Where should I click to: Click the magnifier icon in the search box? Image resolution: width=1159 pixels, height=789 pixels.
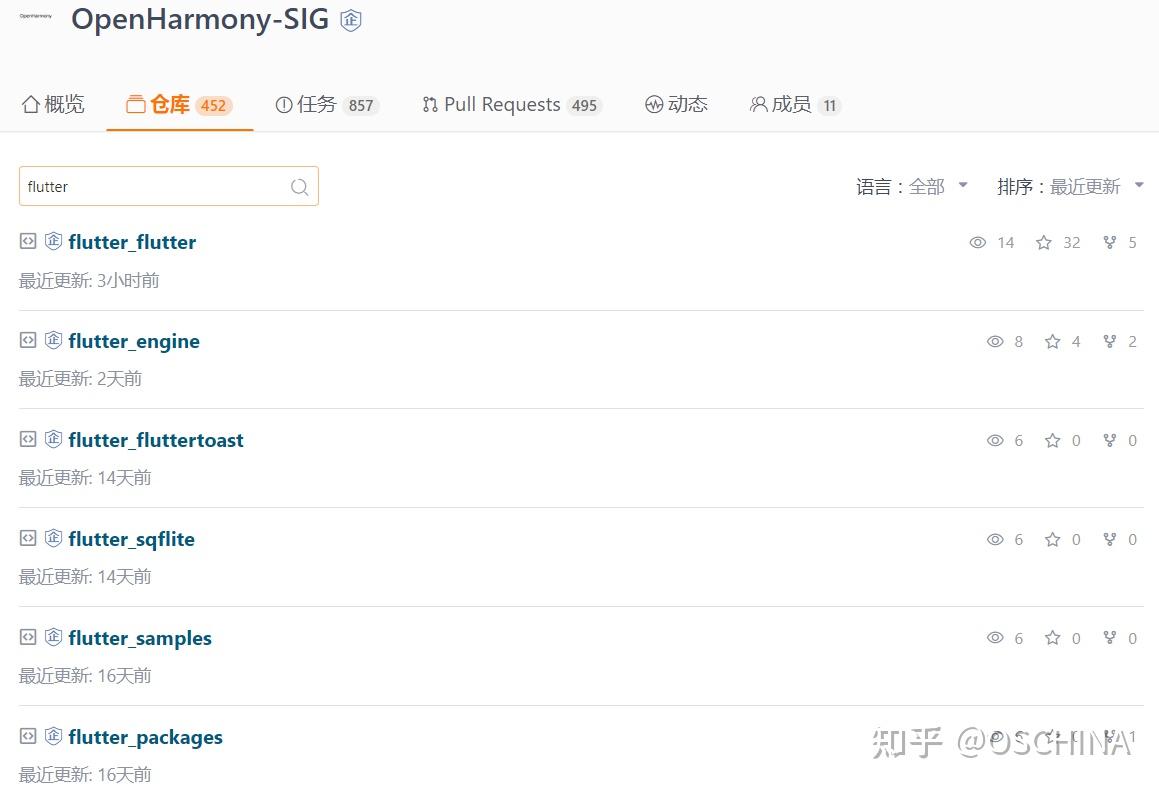coord(299,186)
